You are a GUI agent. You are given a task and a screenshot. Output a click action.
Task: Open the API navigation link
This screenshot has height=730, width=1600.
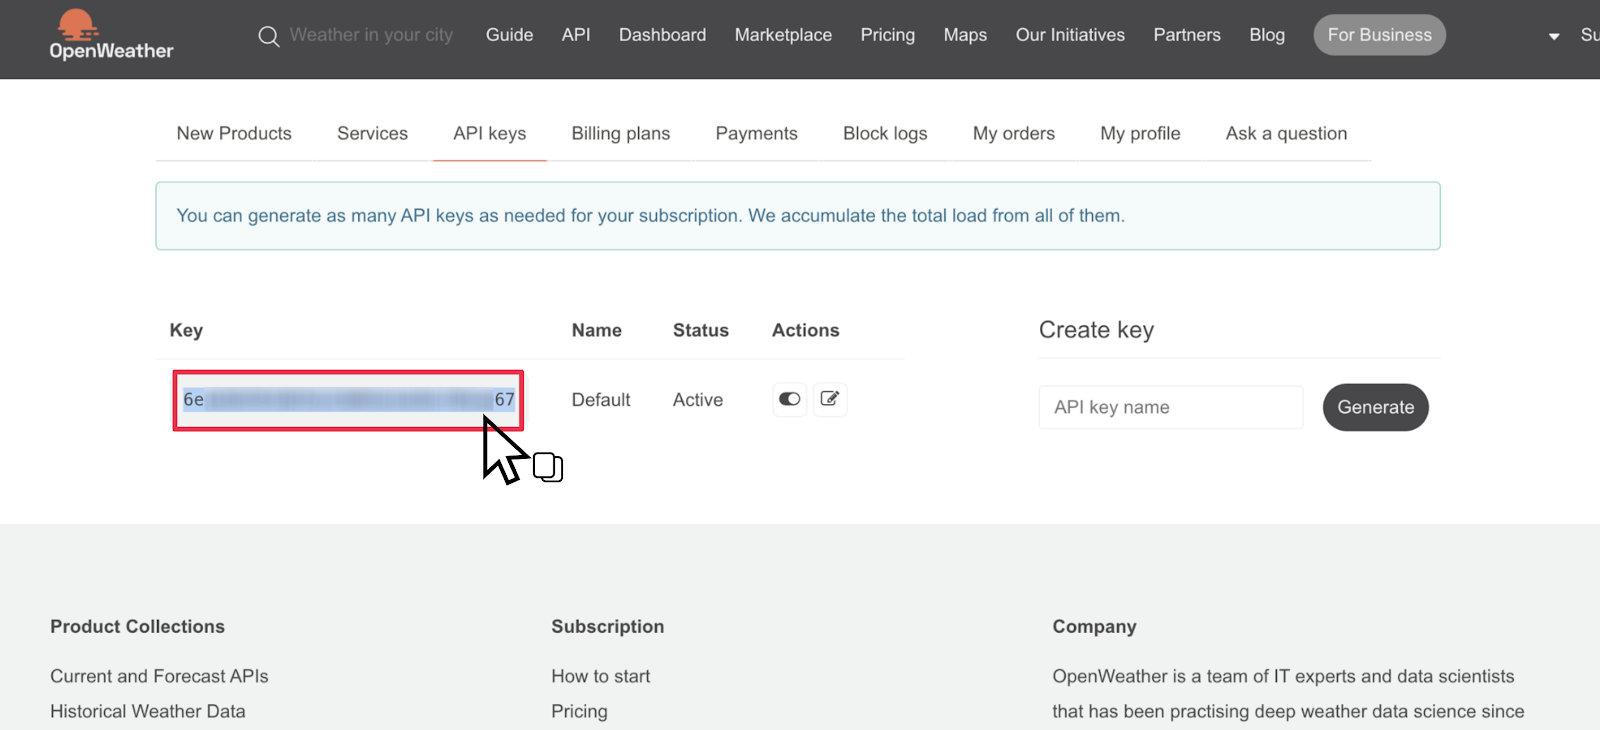click(x=576, y=35)
